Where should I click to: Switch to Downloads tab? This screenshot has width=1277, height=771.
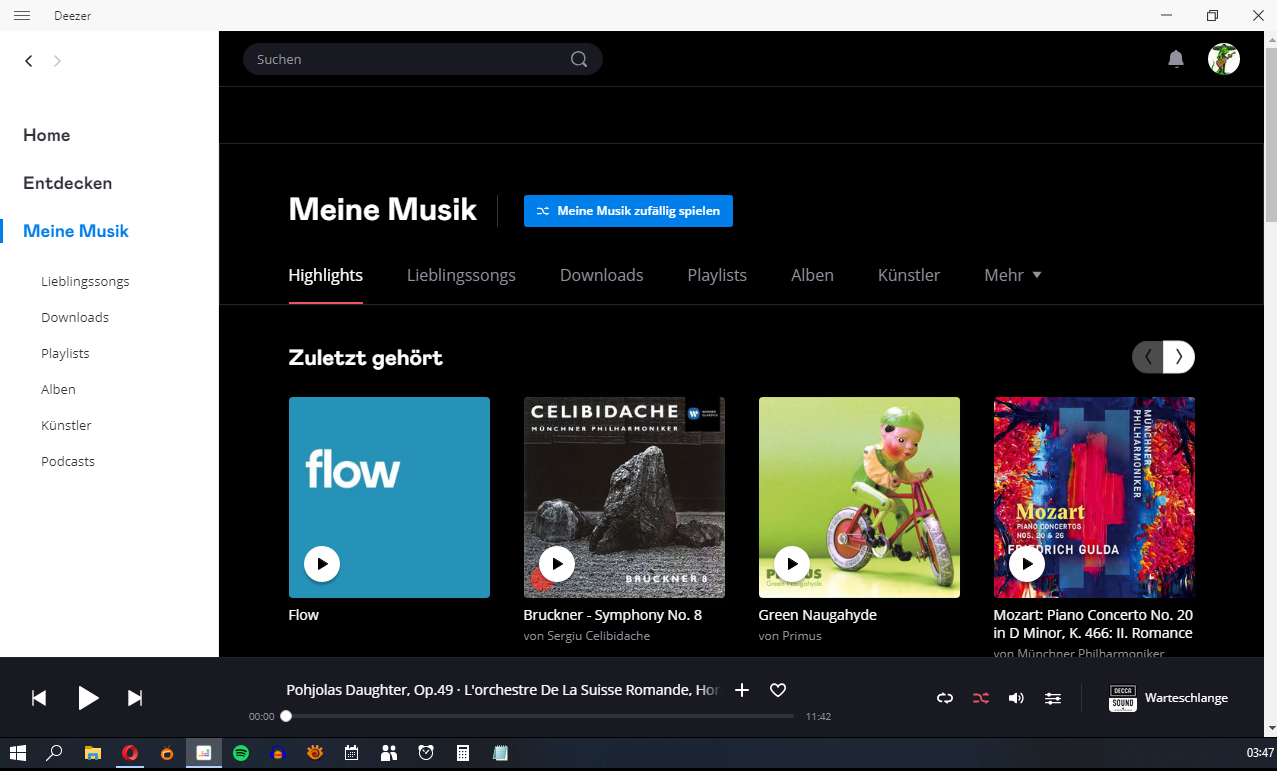pyautogui.click(x=601, y=275)
